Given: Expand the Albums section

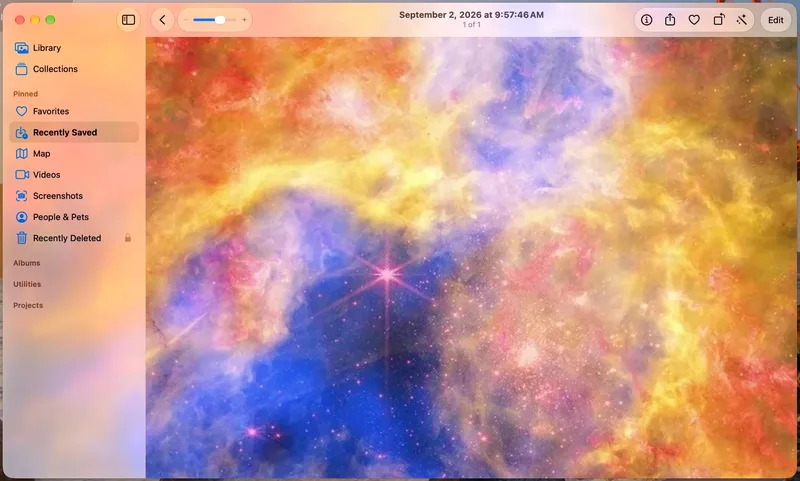Looking at the screenshot, I should 27,263.
